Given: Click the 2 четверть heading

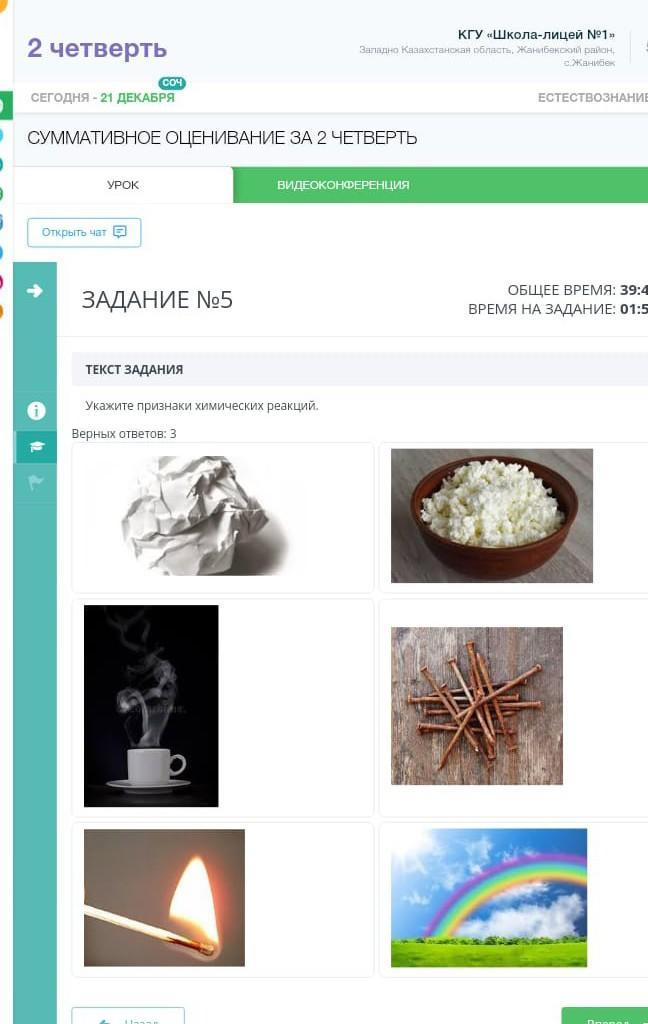Looking at the screenshot, I should 97,48.
